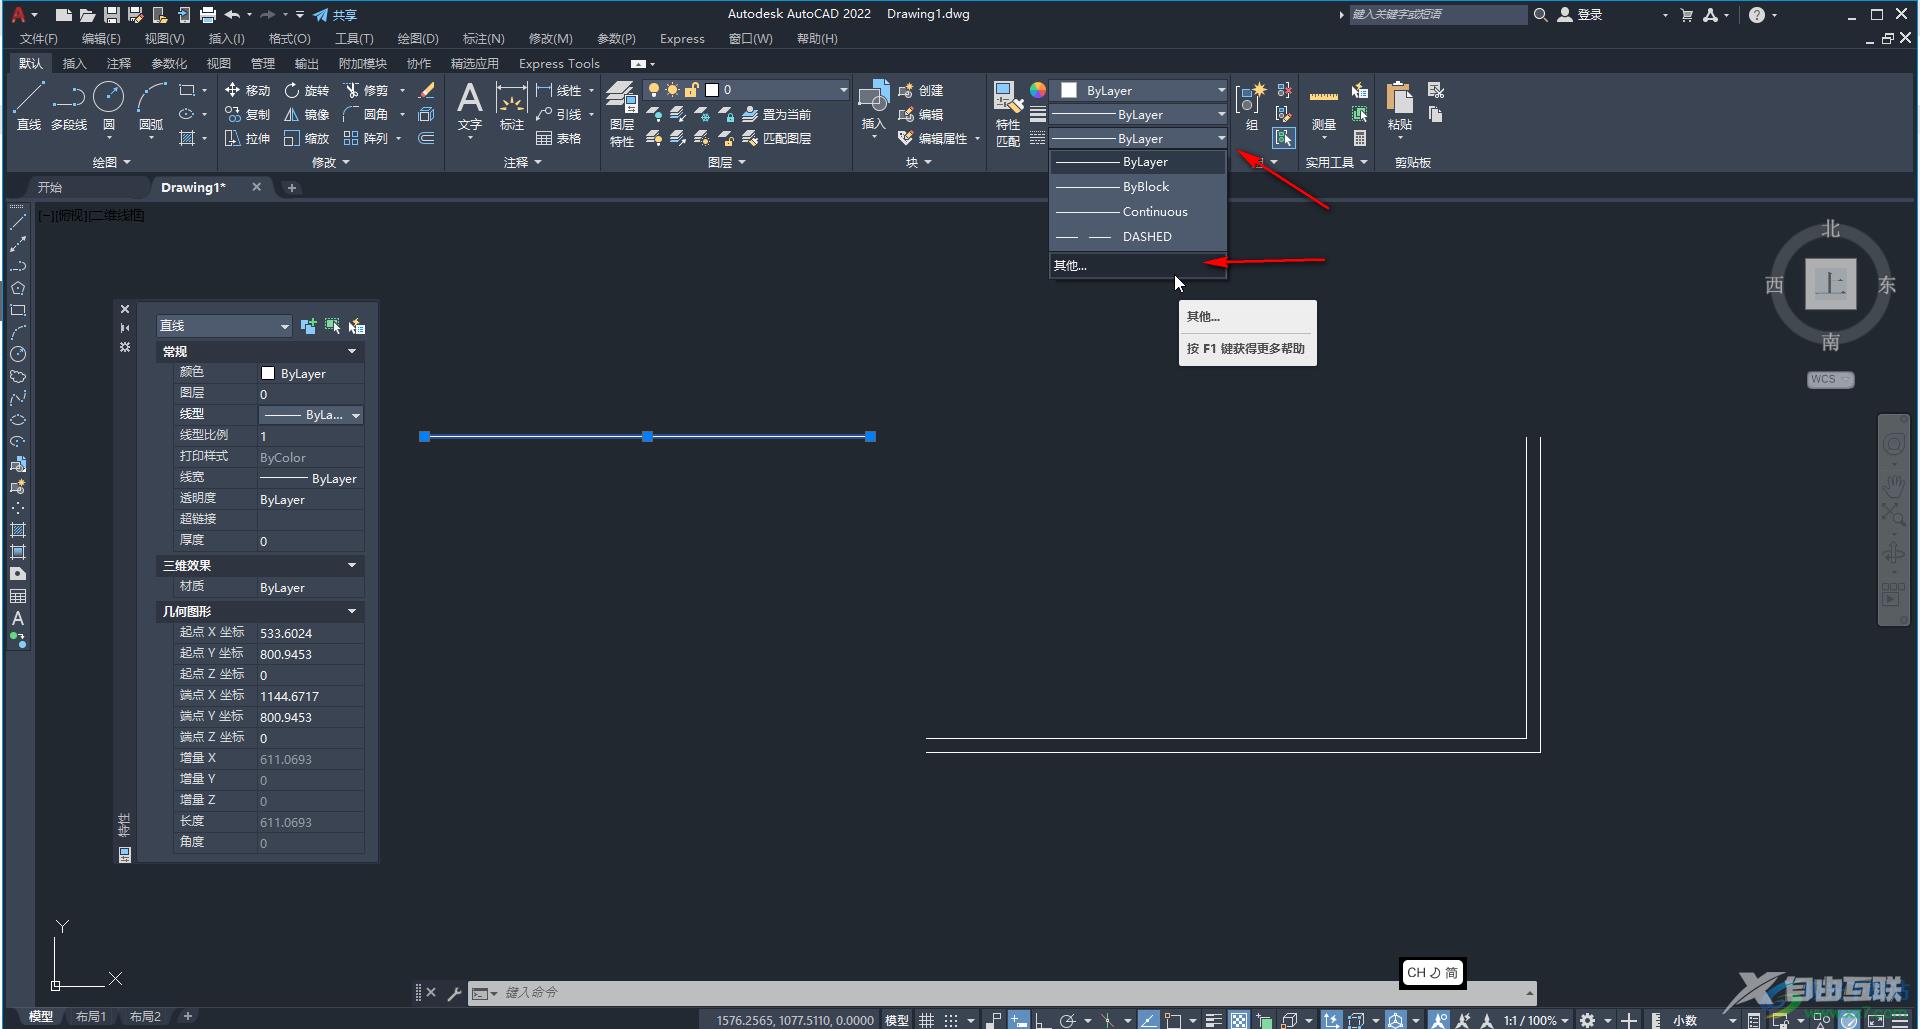Select the Polyline (多段线) tool

pos(69,105)
